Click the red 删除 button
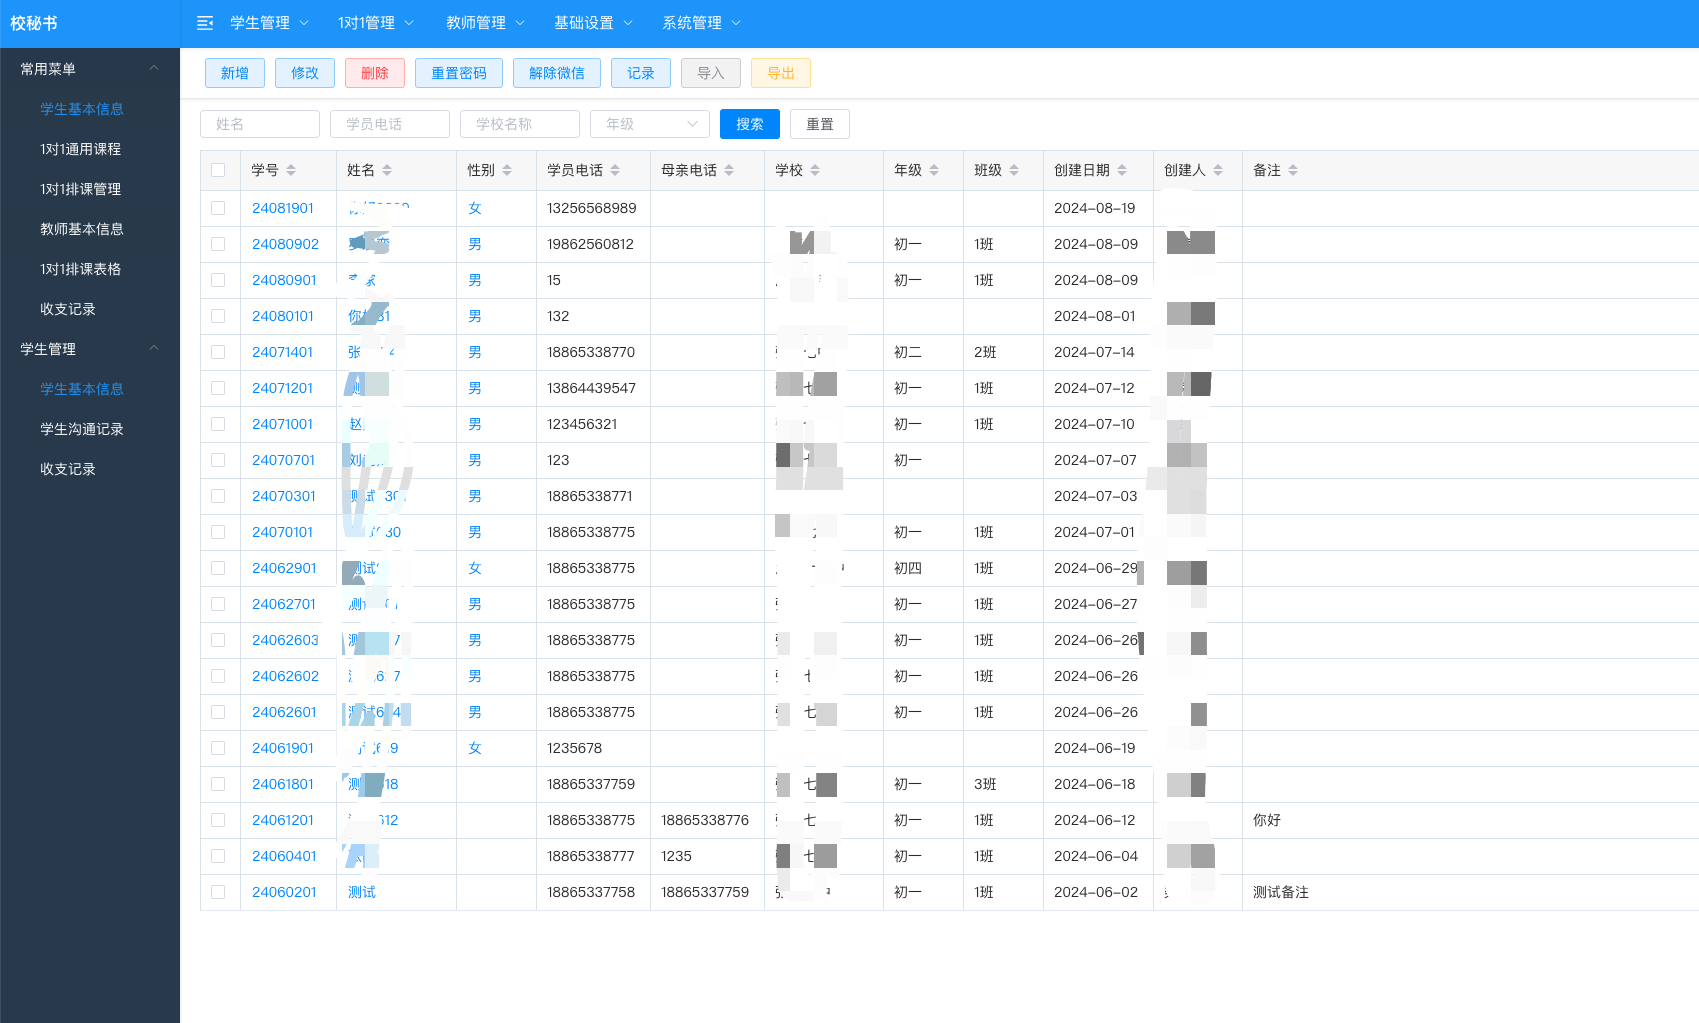The height and width of the screenshot is (1023, 1699). 375,73
